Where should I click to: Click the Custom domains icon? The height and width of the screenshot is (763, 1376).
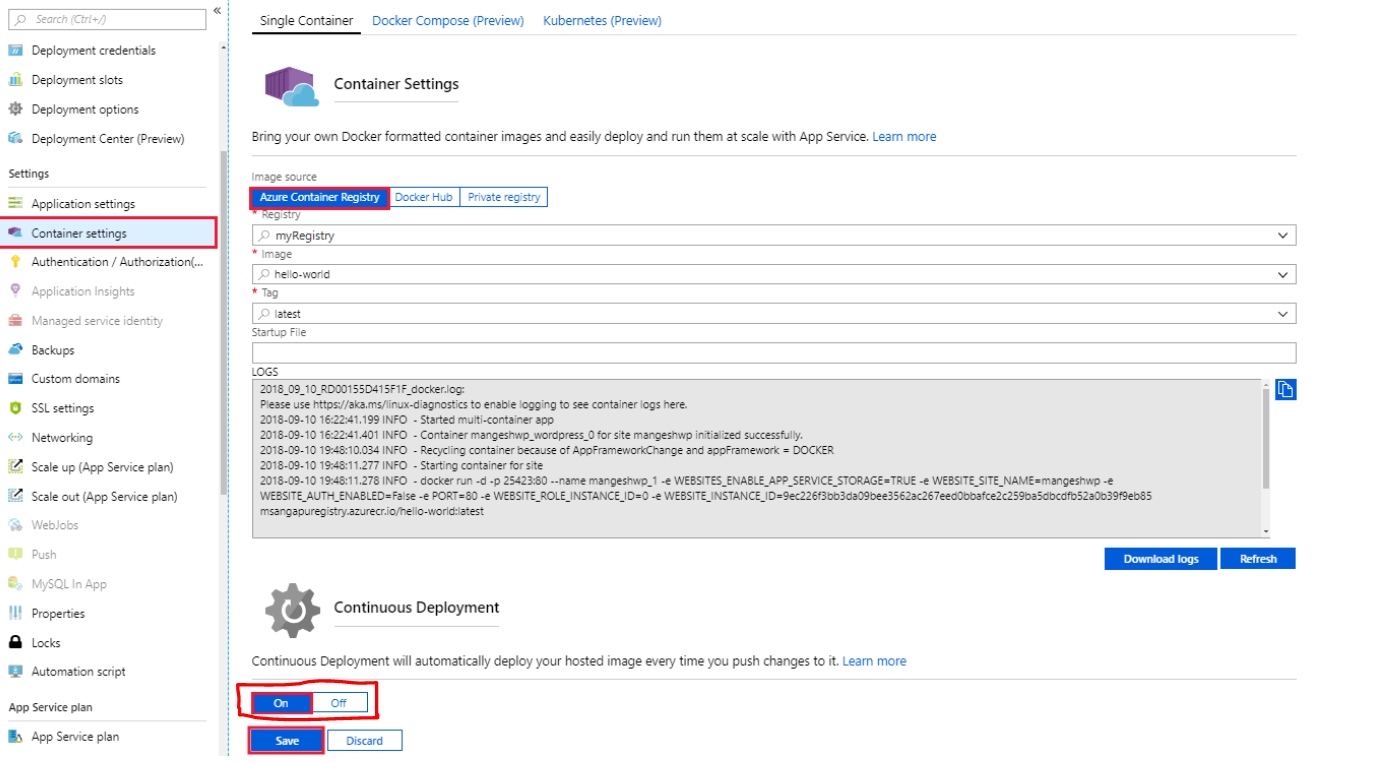tap(15, 379)
